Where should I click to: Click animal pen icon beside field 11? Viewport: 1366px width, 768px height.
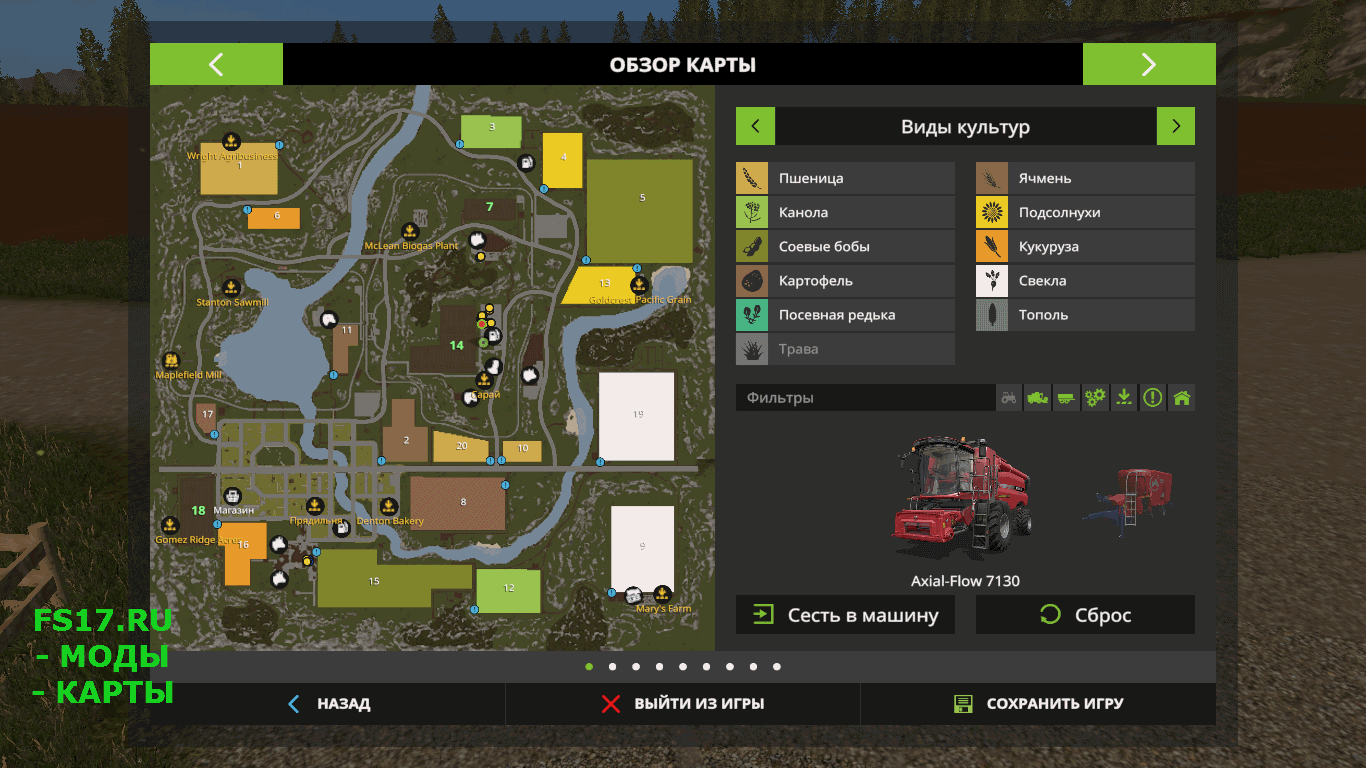click(329, 319)
